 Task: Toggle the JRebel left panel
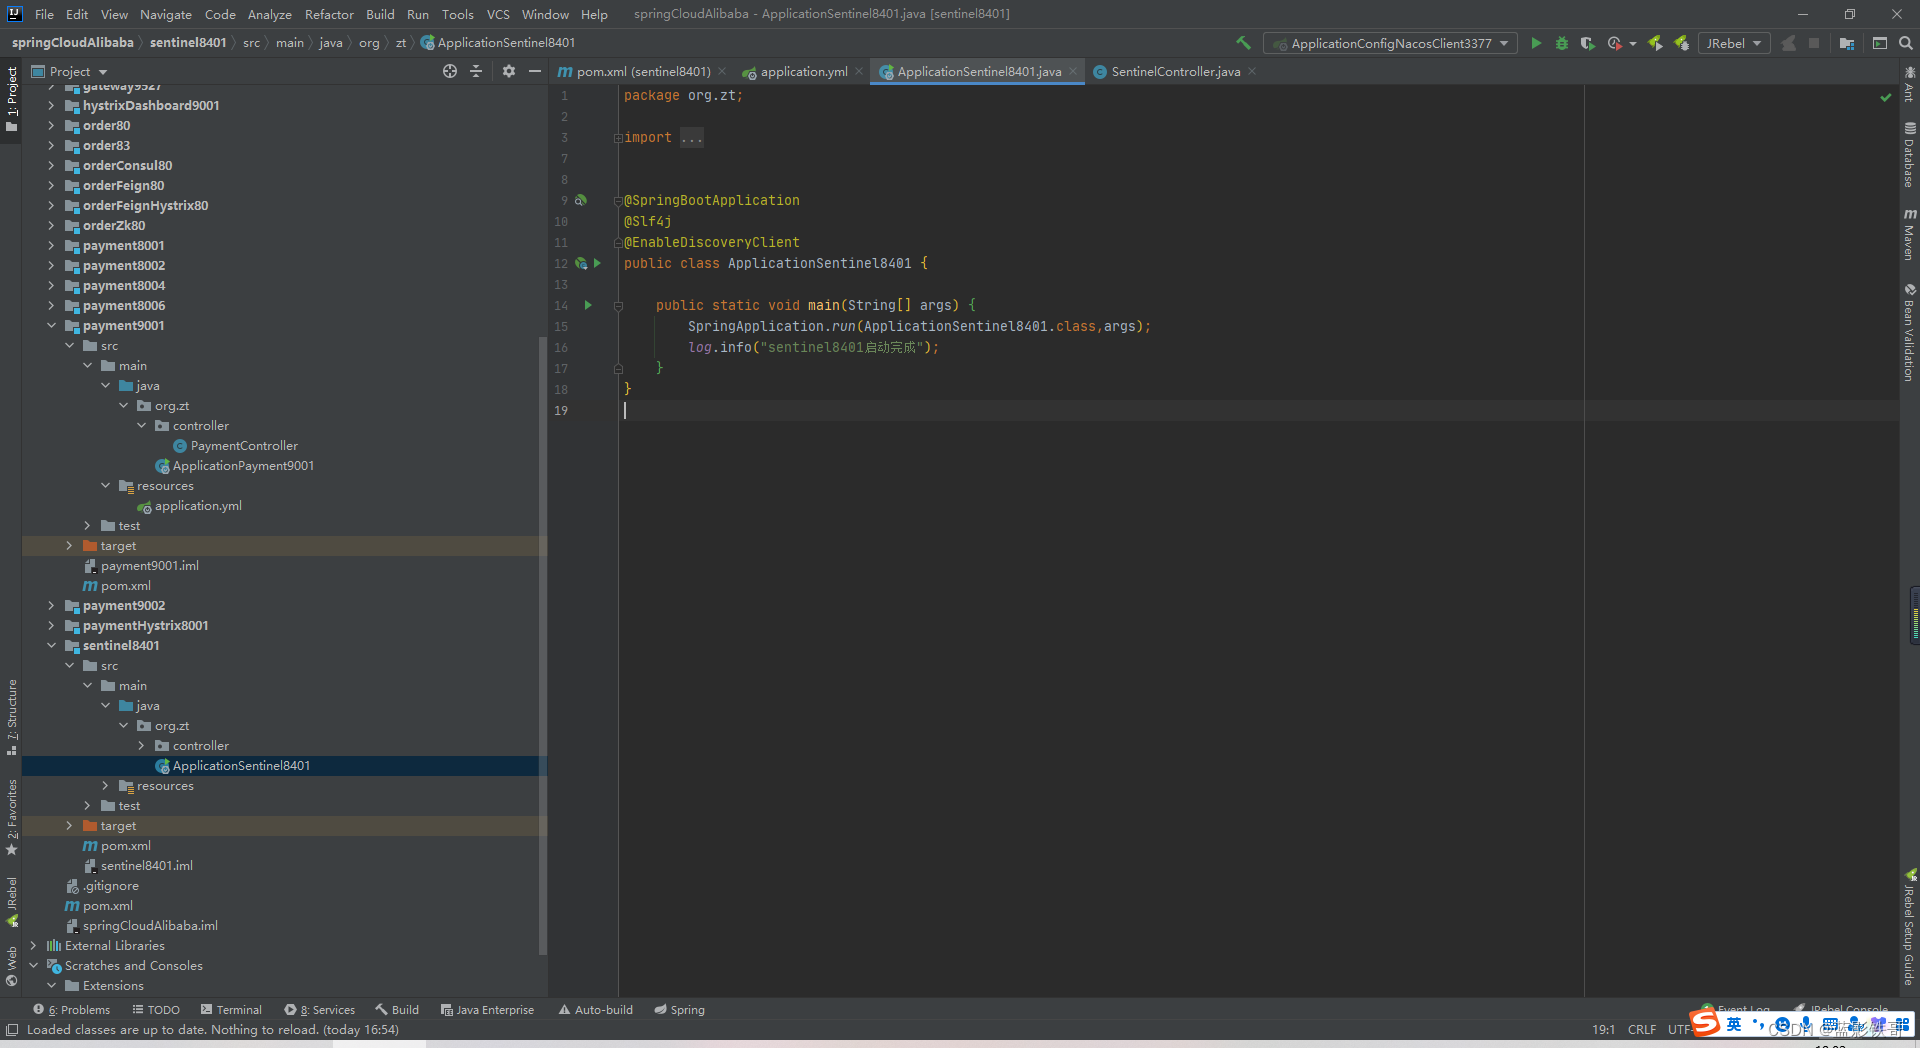tap(12, 902)
